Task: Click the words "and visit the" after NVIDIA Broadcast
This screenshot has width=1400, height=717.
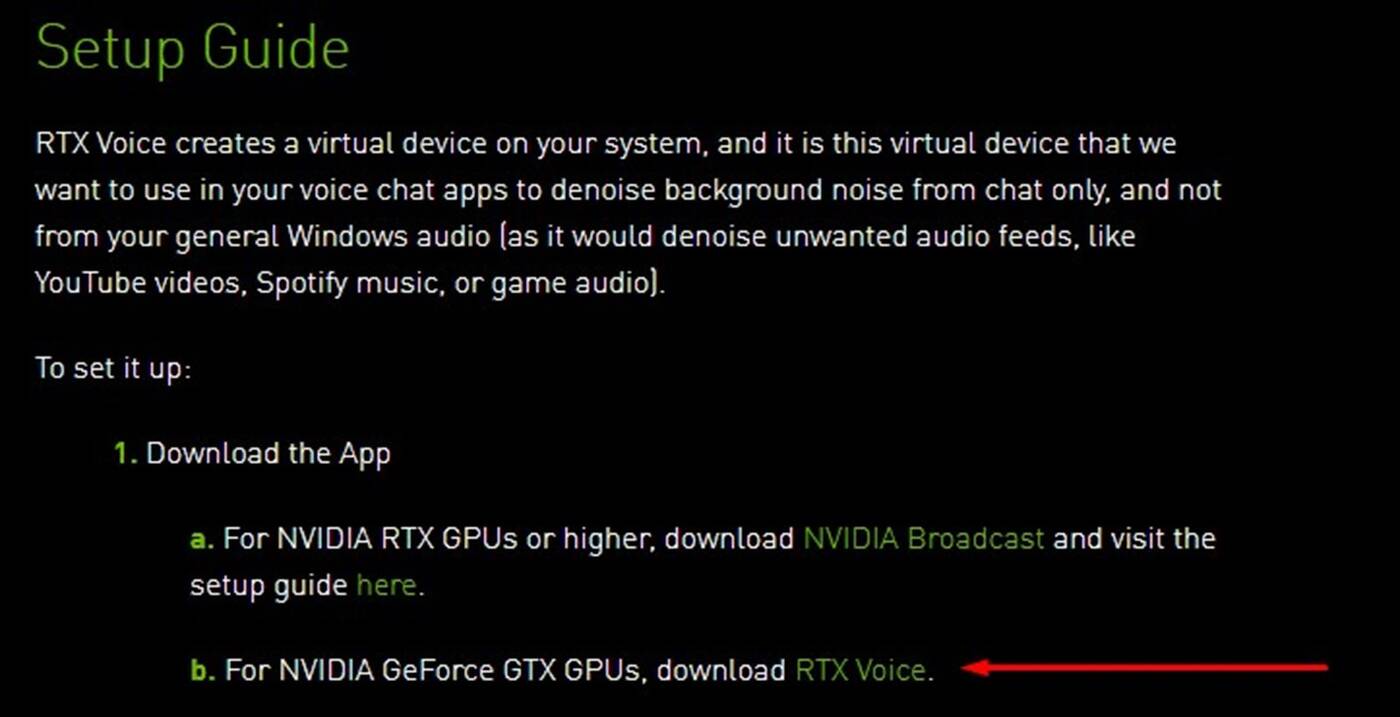Action: pyautogui.click(x=1134, y=538)
